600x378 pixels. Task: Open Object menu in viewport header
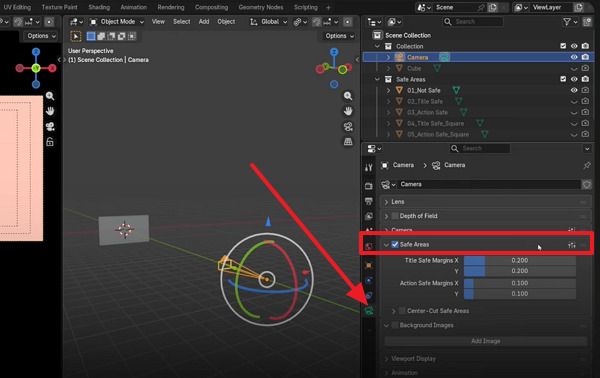coord(226,22)
